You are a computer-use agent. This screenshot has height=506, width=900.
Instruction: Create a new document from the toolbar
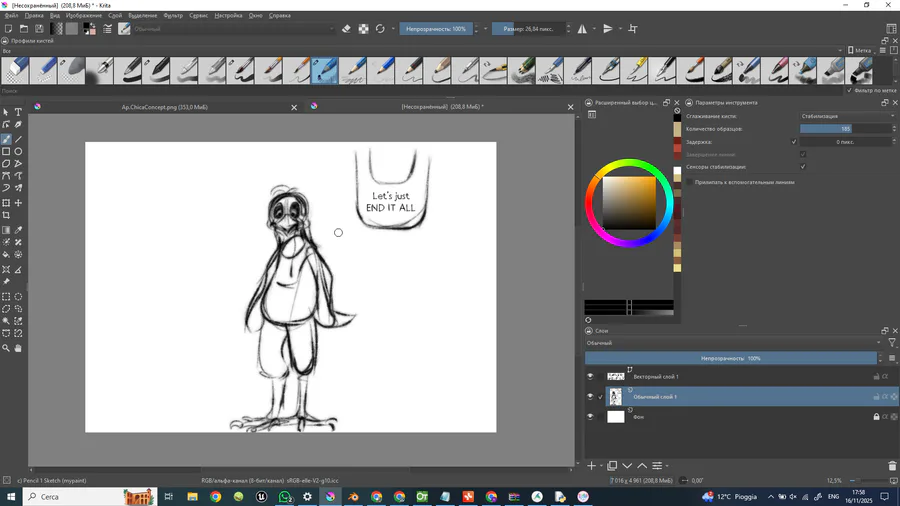[8, 29]
